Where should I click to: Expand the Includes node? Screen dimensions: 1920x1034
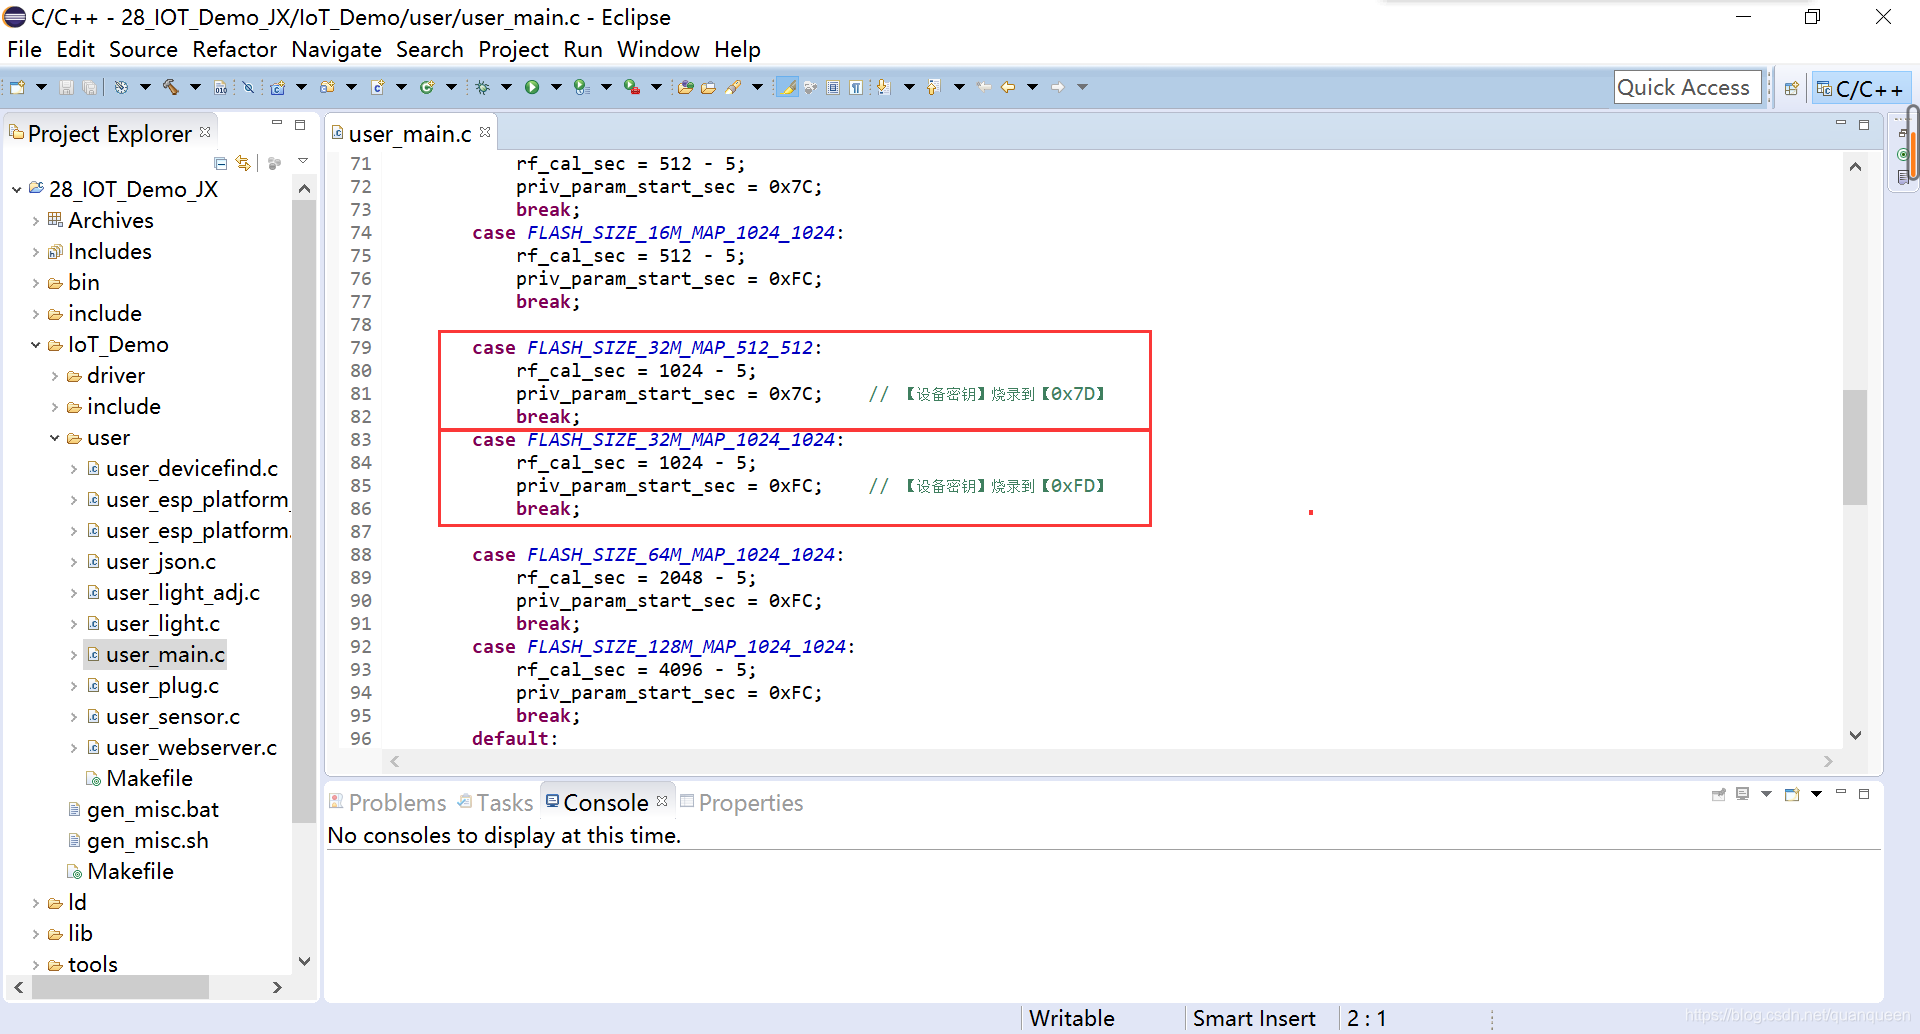pos(36,251)
